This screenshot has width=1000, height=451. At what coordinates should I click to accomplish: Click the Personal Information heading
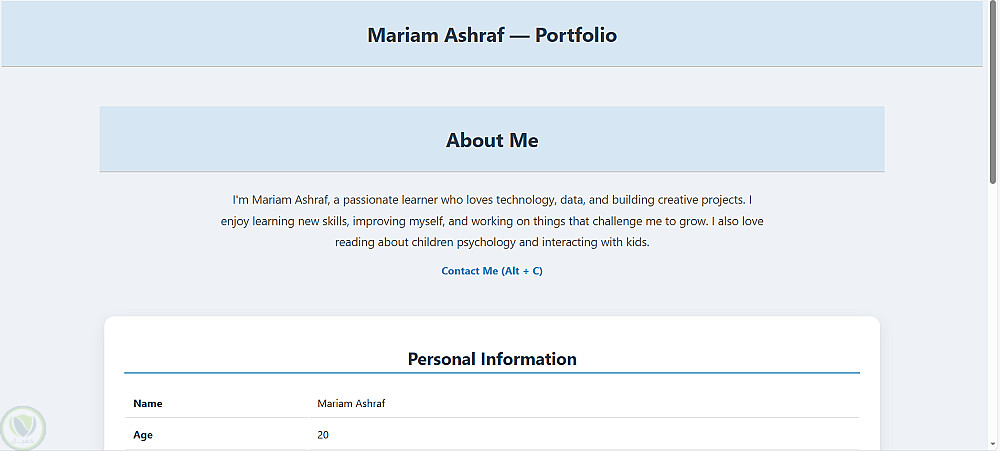pyautogui.click(x=492, y=359)
